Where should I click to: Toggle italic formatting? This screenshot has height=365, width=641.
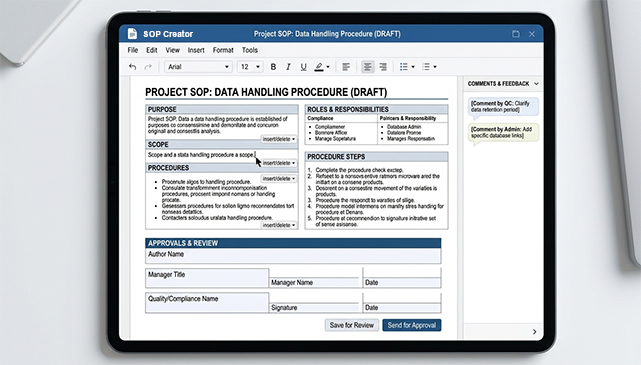click(288, 67)
